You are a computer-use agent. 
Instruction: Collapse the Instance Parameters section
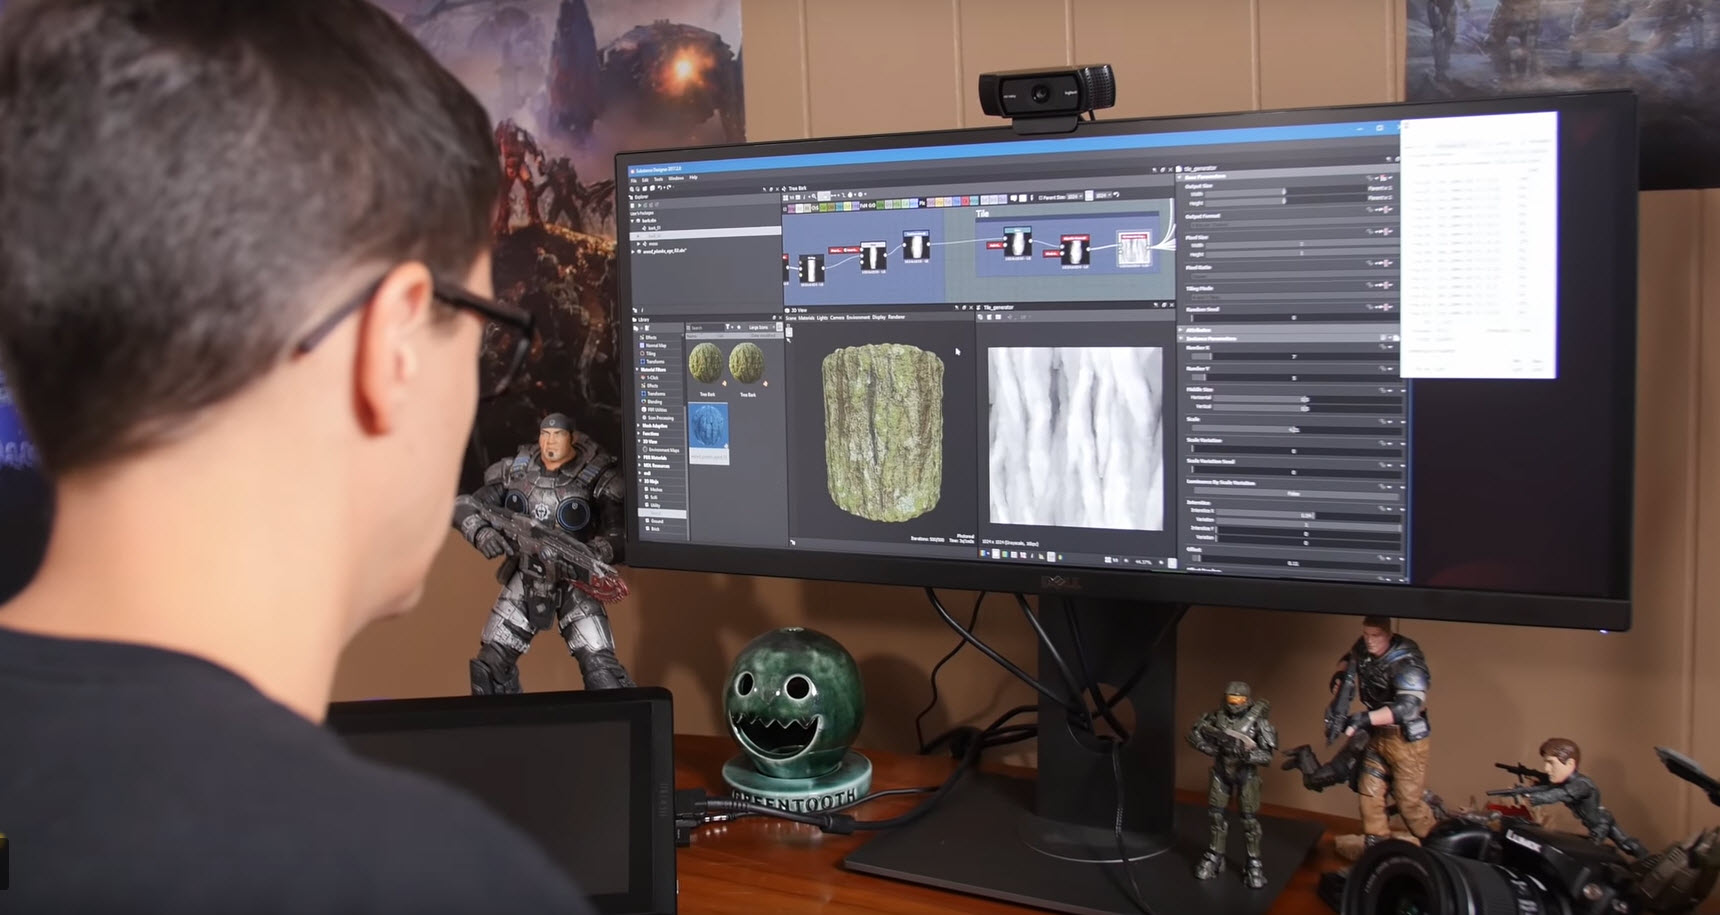click(x=1183, y=339)
